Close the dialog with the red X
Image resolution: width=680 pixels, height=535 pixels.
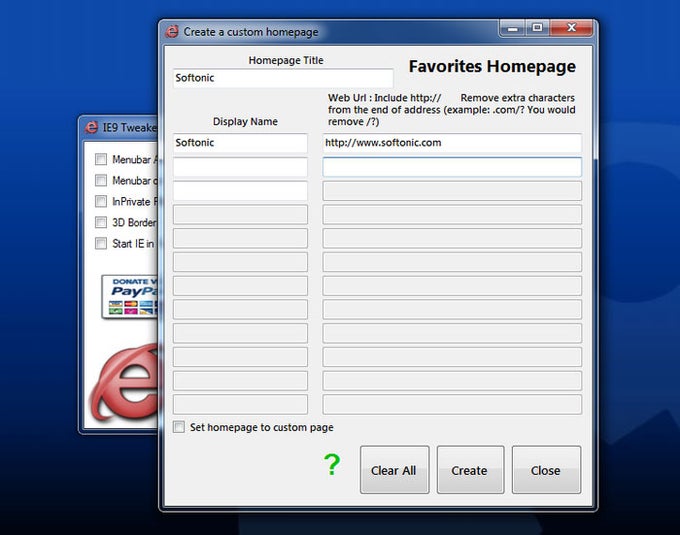click(x=571, y=28)
